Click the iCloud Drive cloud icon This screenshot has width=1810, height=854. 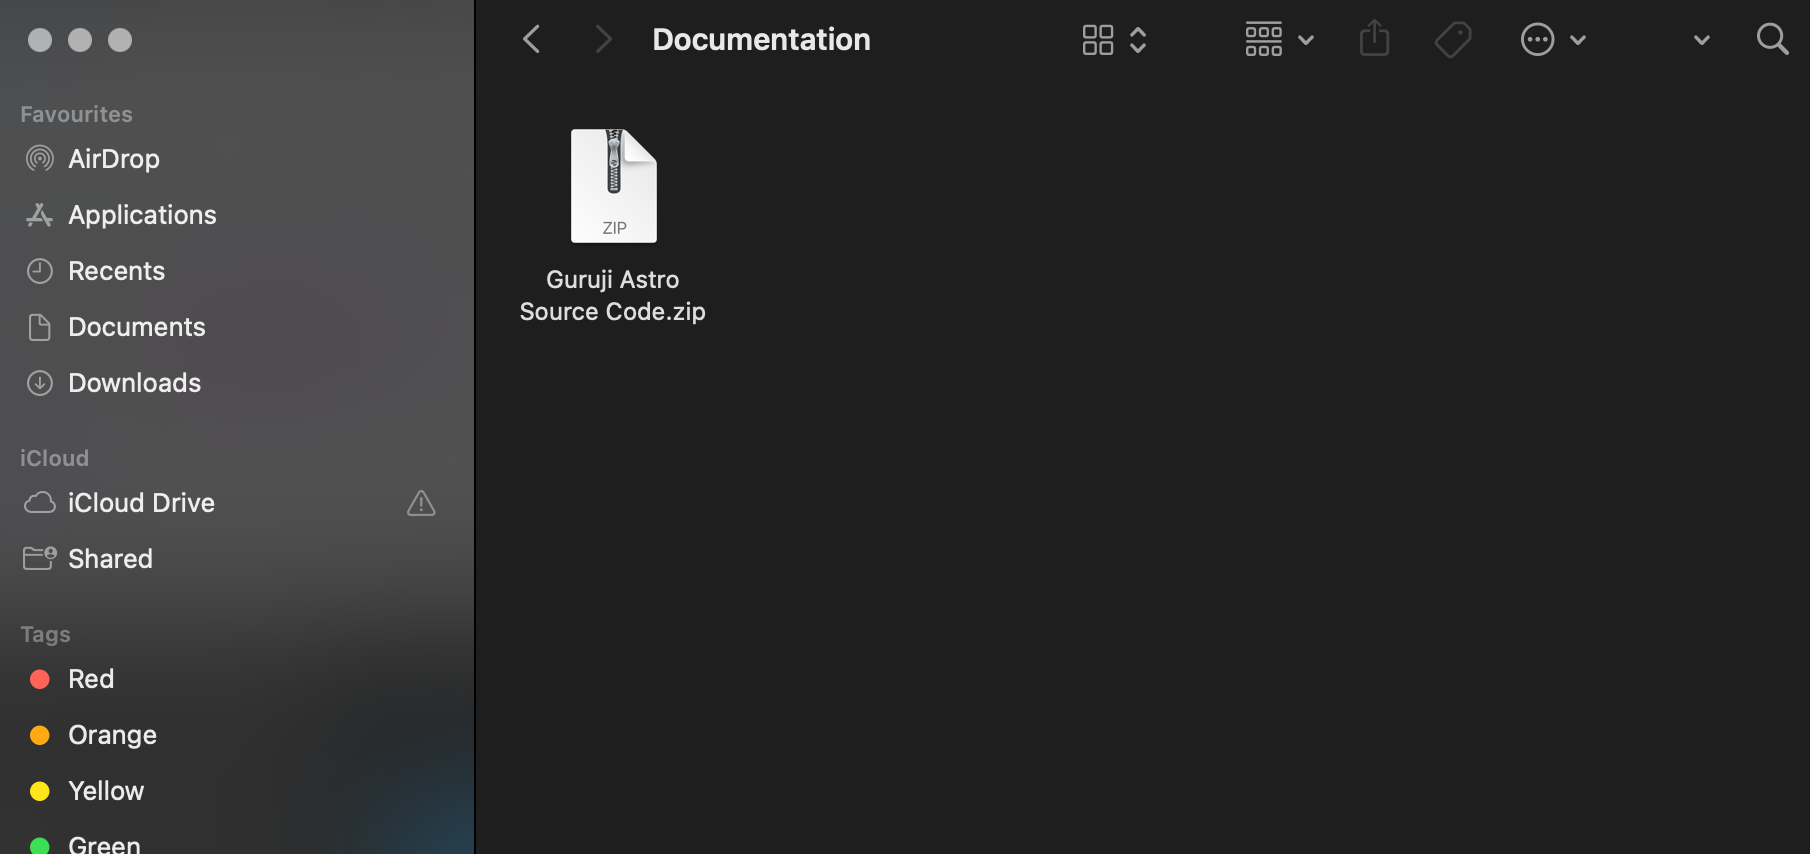[40, 503]
